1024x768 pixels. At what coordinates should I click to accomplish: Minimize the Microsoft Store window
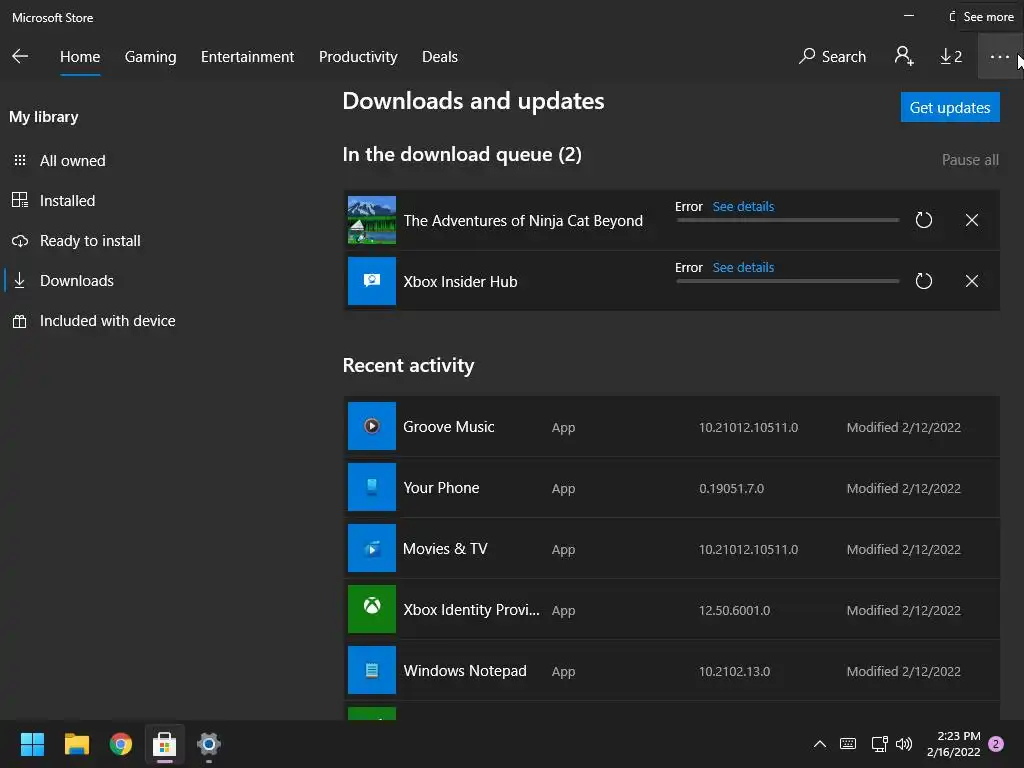(908, 16)
